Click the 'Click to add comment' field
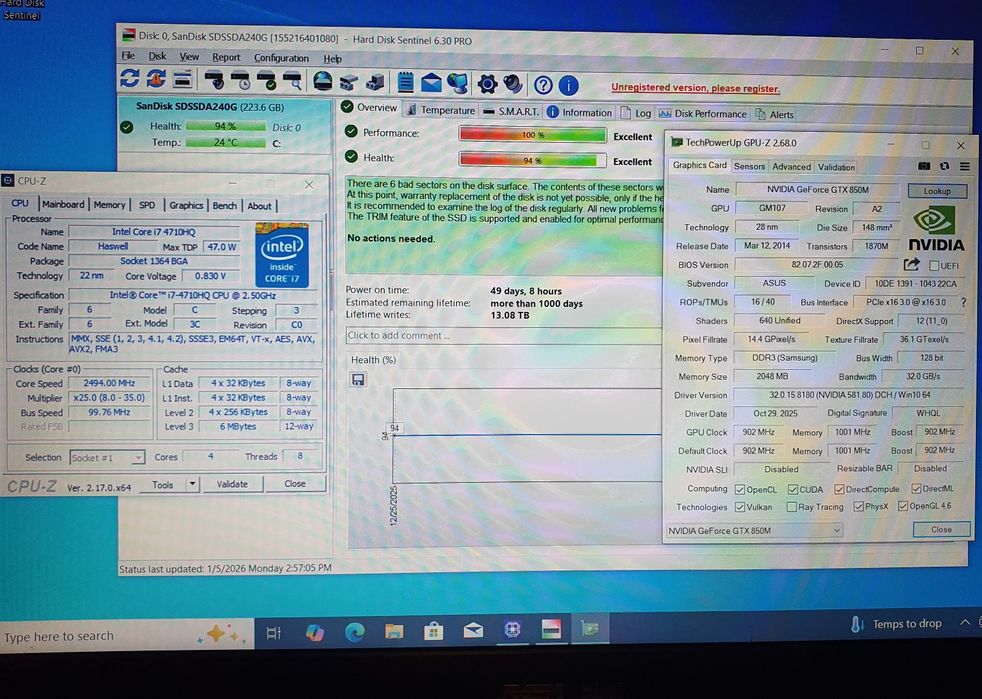Viewport: 982px width, 699px height. point(504,336)
